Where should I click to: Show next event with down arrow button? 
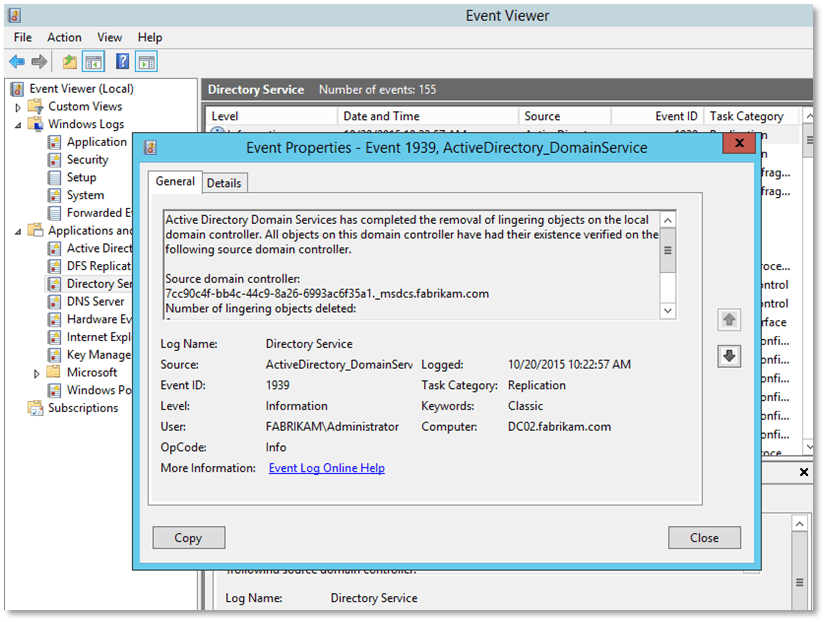pos(729,356)
